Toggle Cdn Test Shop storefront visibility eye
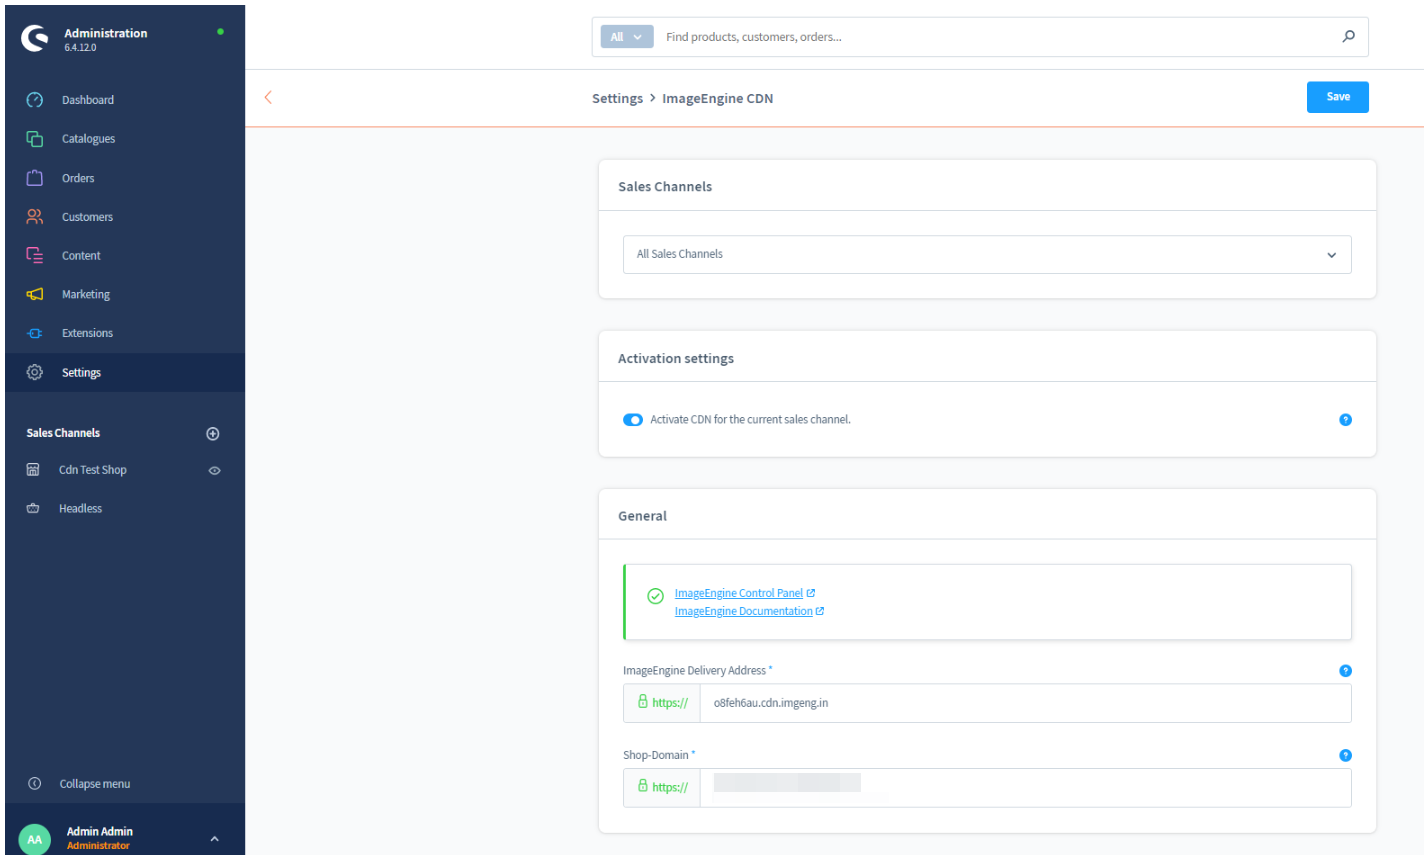1427x855 pixels. 214,471
